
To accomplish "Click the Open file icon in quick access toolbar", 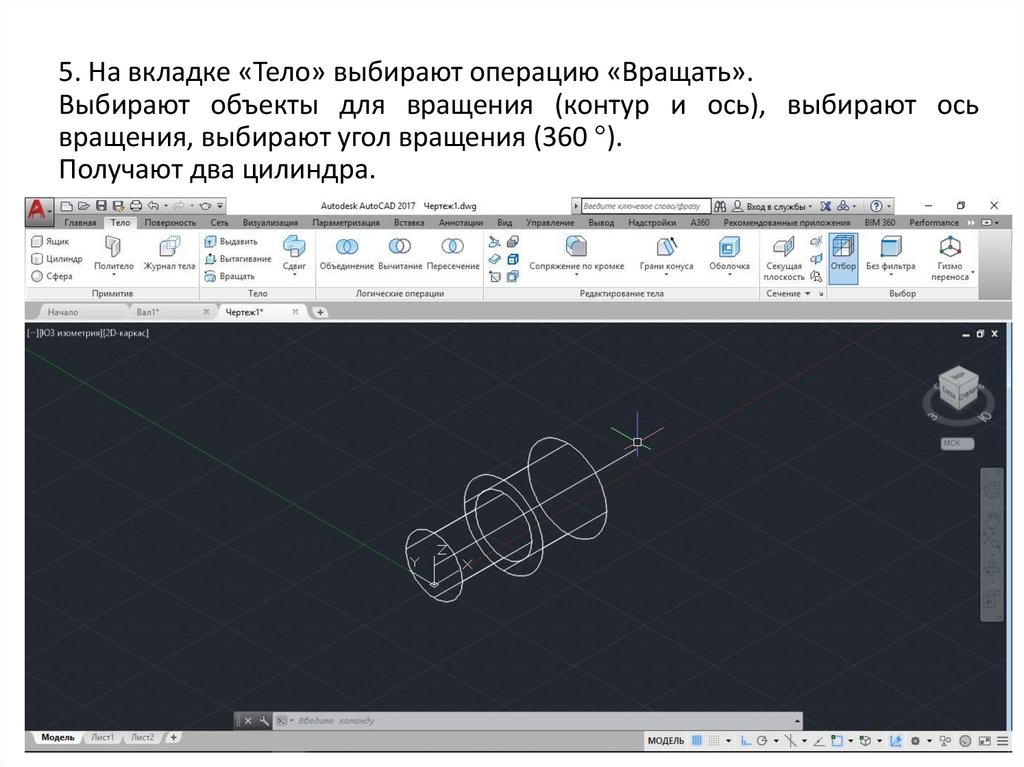I will coord(84,206).
